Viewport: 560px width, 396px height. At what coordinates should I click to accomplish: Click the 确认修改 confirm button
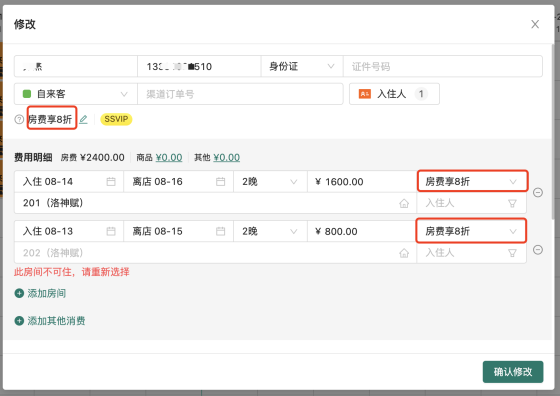tap(513, 372)
